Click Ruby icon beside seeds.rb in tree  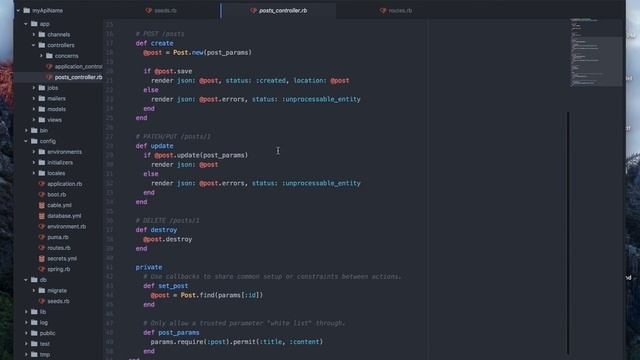point(42,301)
